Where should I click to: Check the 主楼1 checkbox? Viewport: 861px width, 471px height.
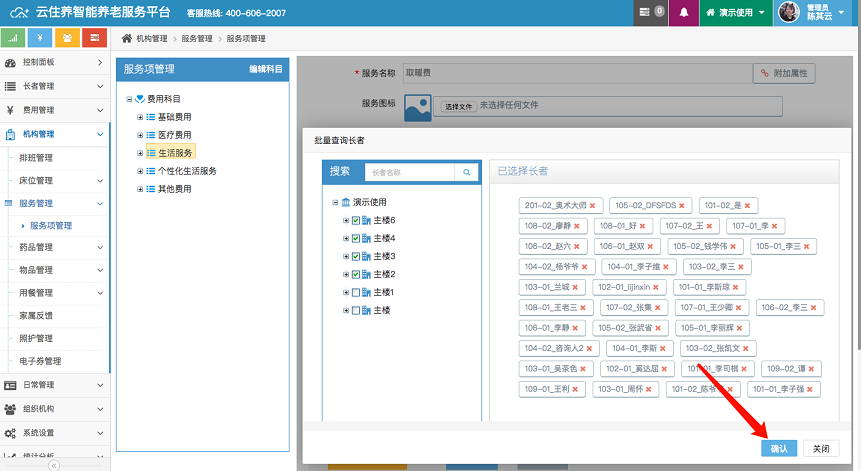355,292
